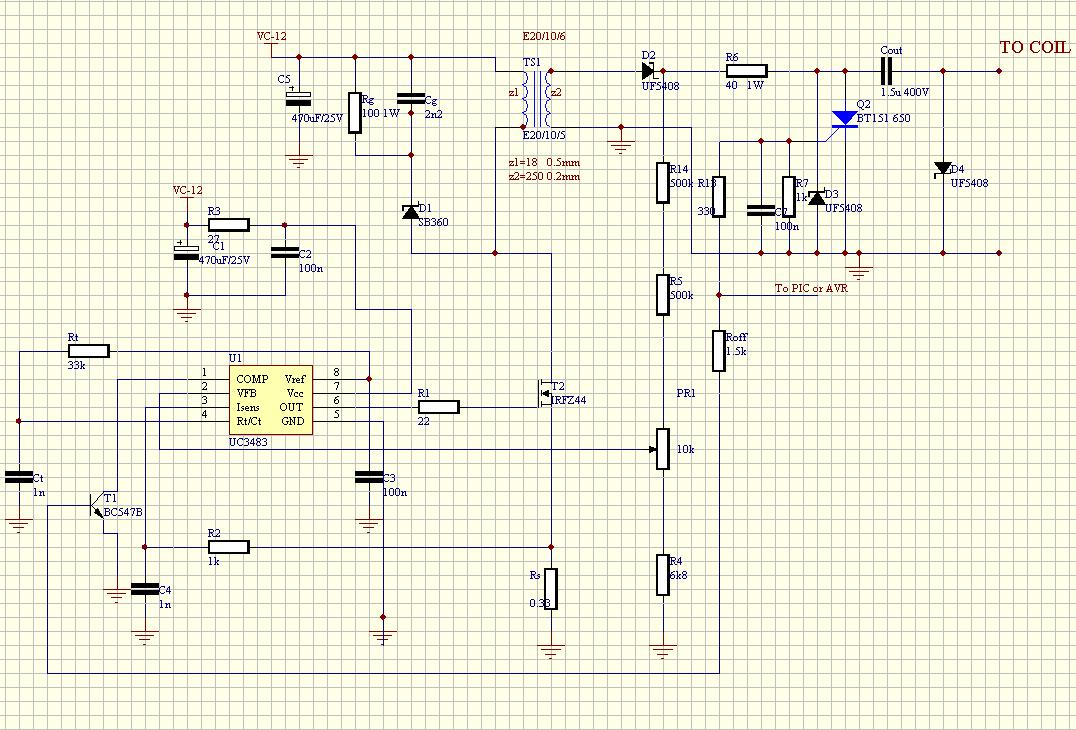The image size is (1076, 730).
Task: Click the D2 UF5408 diode symbol
Action: [x=647, y=71]
